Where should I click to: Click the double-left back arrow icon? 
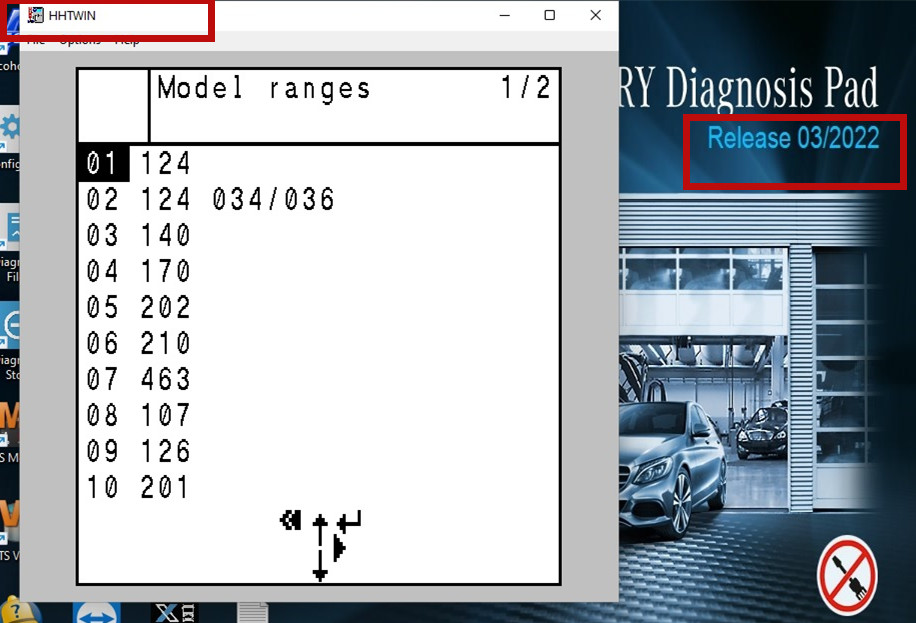(x=291, y=520)
